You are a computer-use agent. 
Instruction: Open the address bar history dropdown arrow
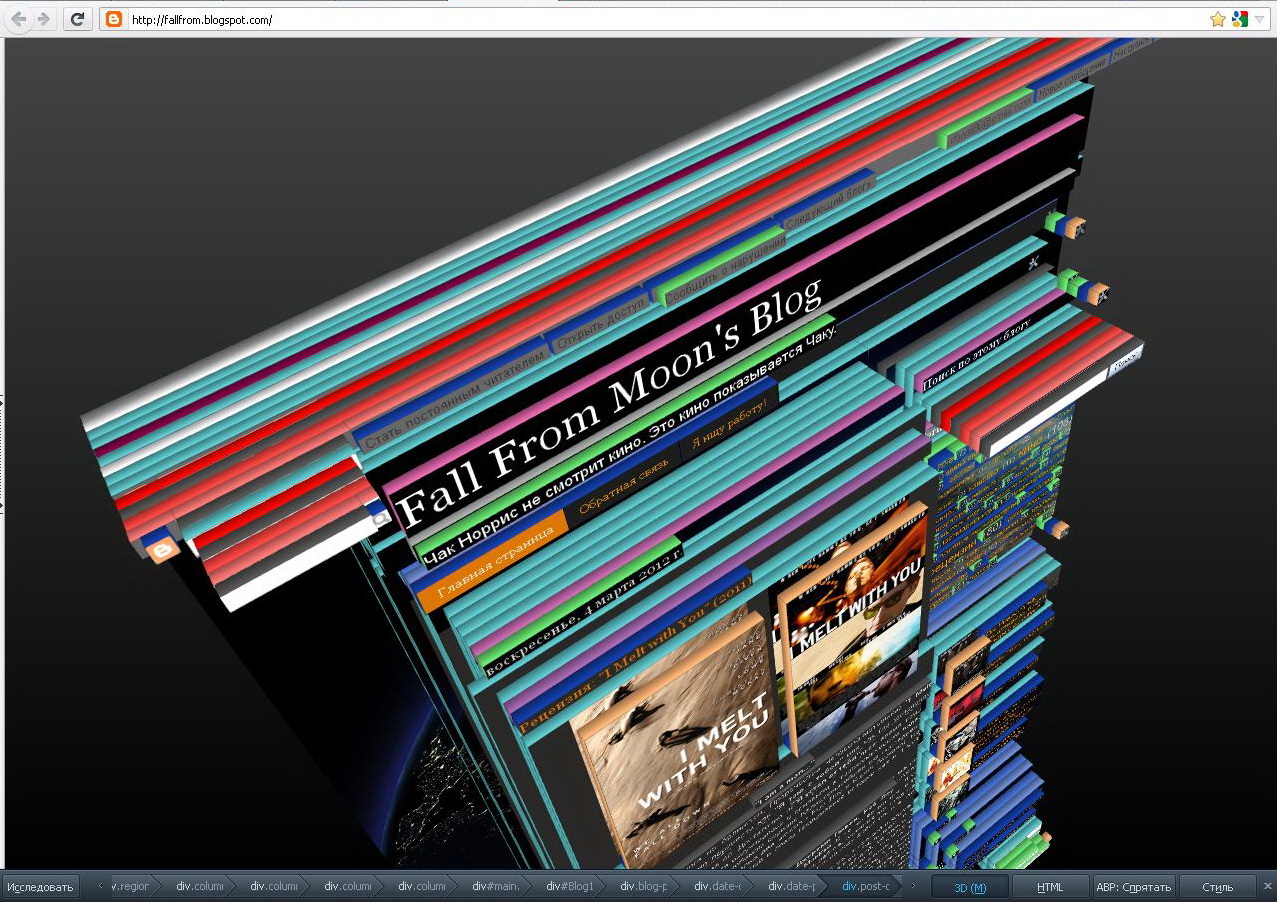click(1259, 19)
